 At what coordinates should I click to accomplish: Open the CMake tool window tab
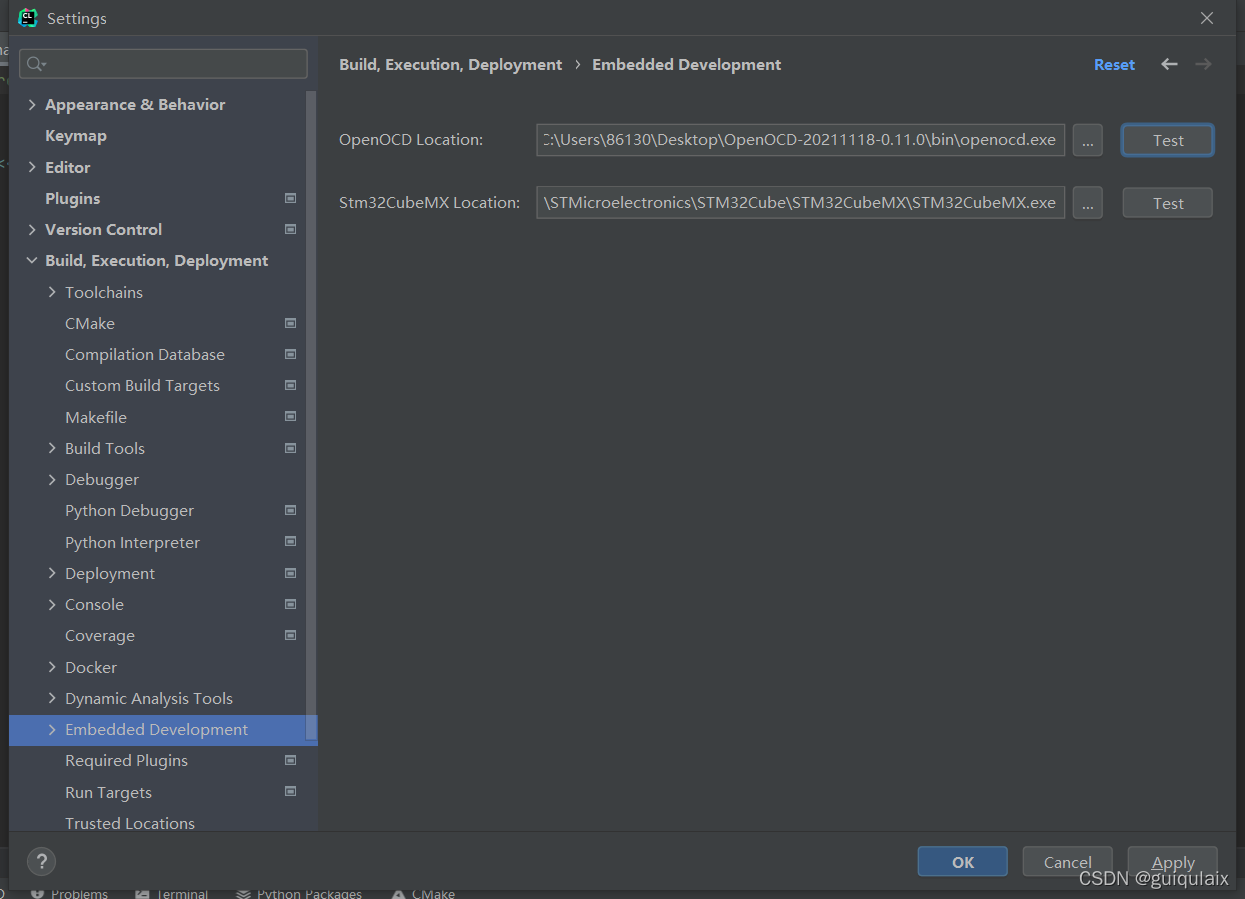click(423, 893)
